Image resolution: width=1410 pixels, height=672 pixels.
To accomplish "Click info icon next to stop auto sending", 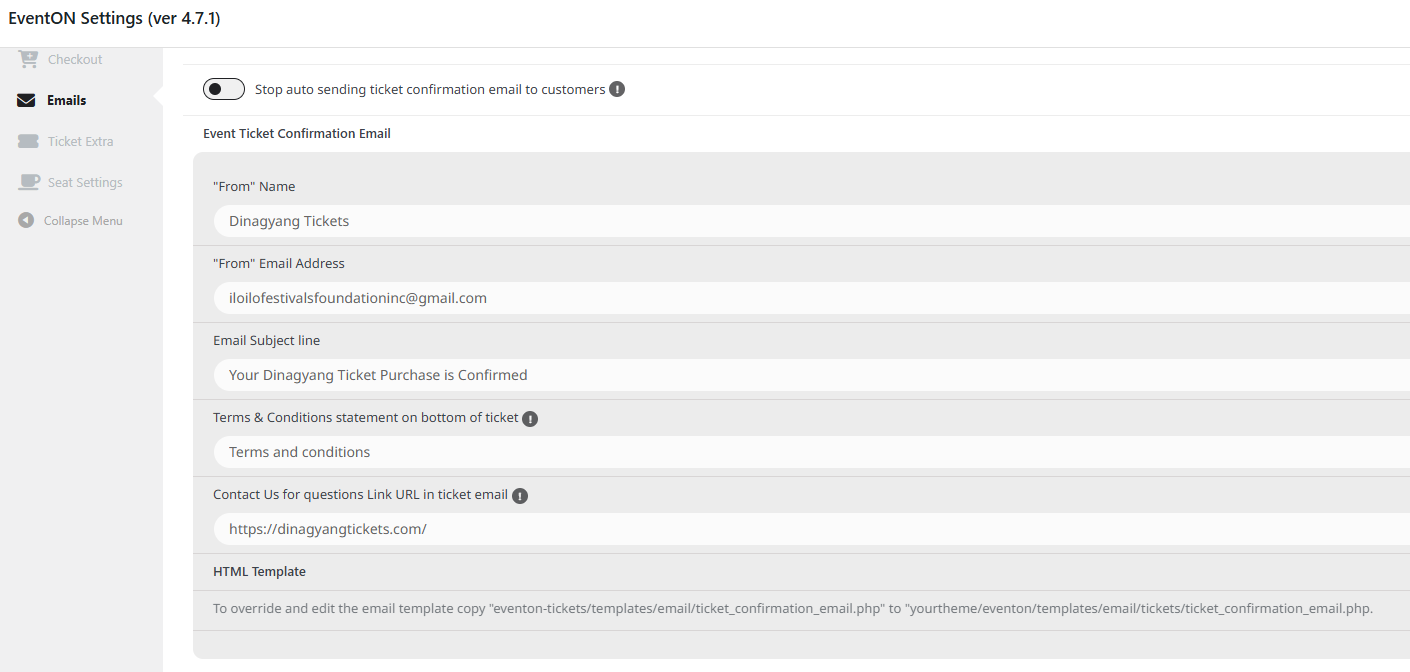I will tap(617, 89).
